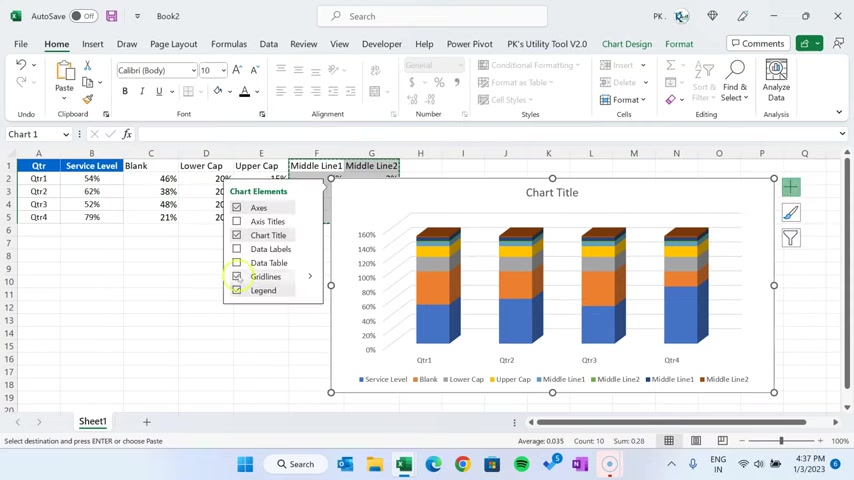This screenshot has width=854, height=480.
Task: Decrease font size with smaller A icon
Action: 254,70
